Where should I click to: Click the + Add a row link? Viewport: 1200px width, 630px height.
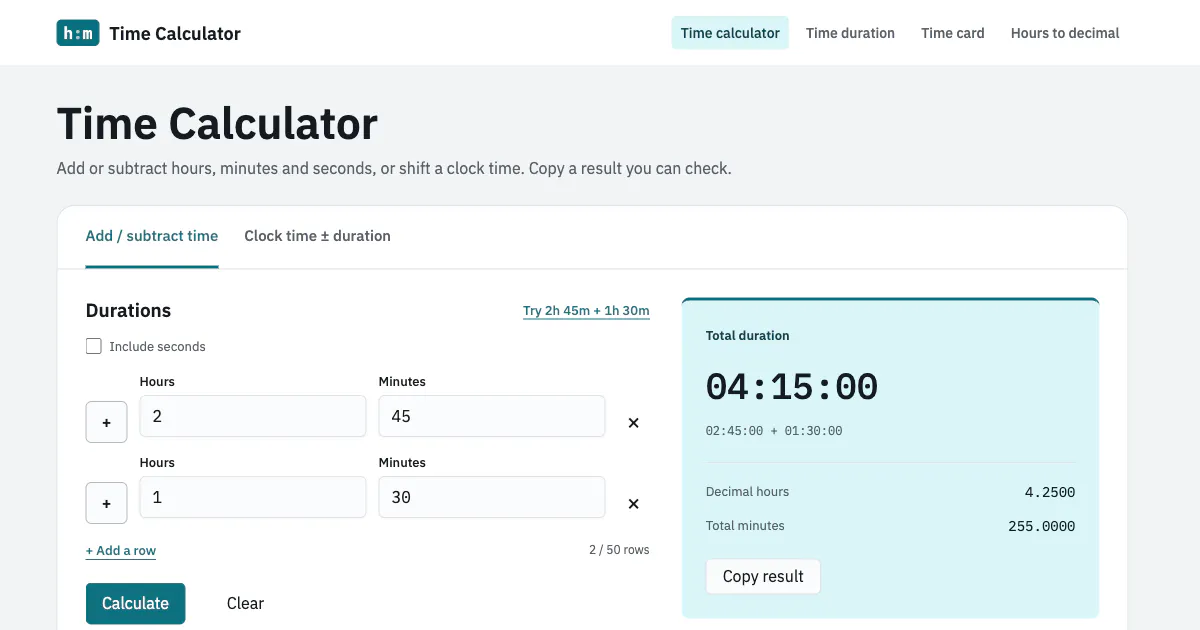point(121,551)
